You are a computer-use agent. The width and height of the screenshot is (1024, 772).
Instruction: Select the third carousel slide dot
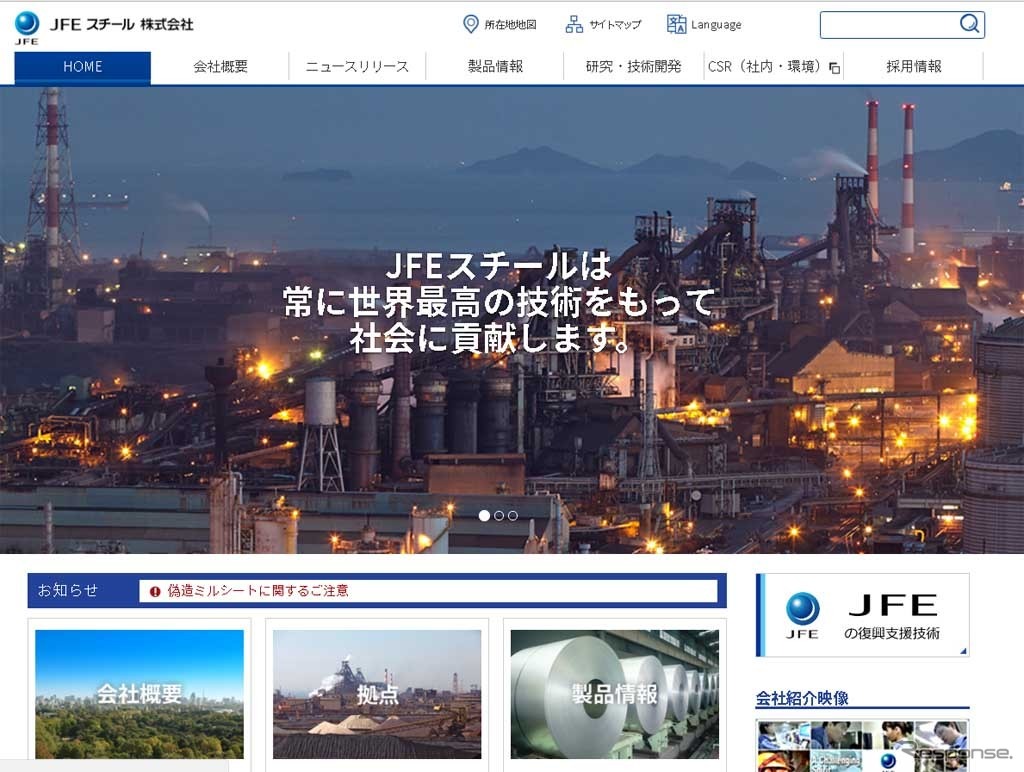click(x=513, y=515)
